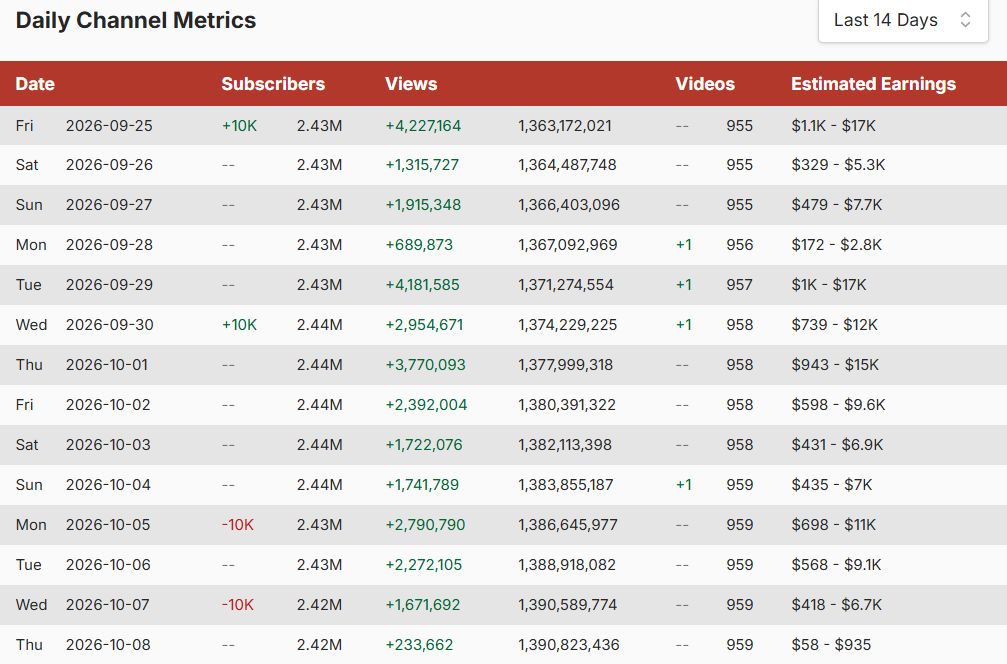This screenshot has width=1007, height=664.
Task: Click earnings range $943 - $15K
Action: tap(835, 365)
